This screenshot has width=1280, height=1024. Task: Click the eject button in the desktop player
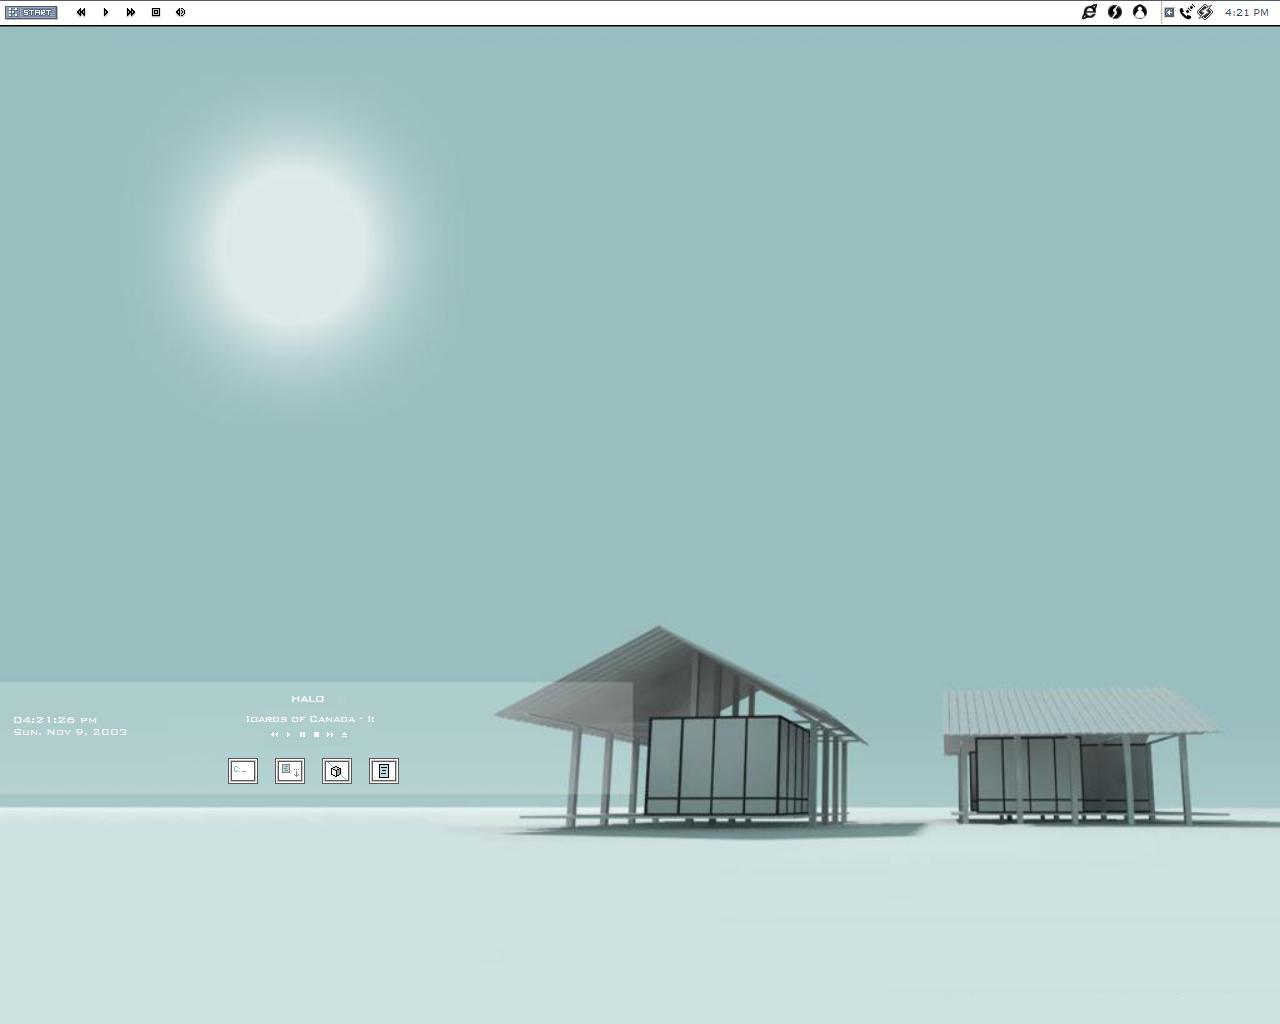345,735
